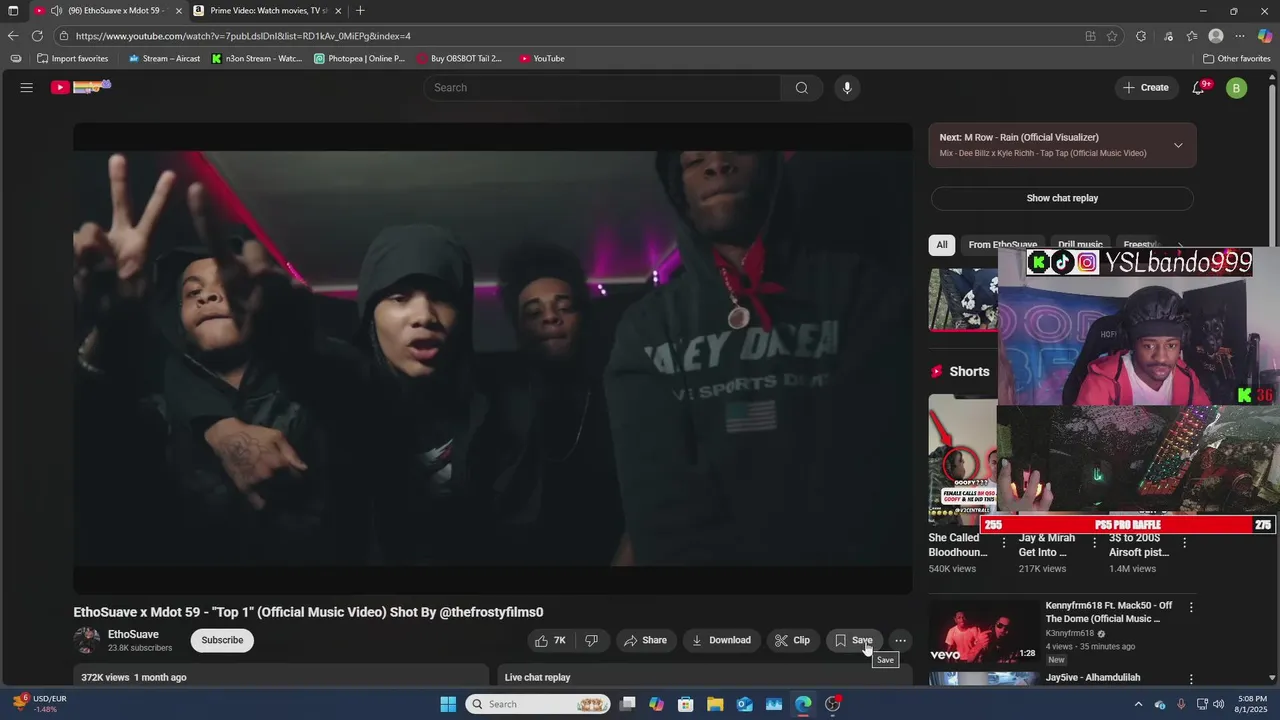Screen dimensions: 1280x720
Task: Open the account avatar labeled B
Action: pos(1236,88)
